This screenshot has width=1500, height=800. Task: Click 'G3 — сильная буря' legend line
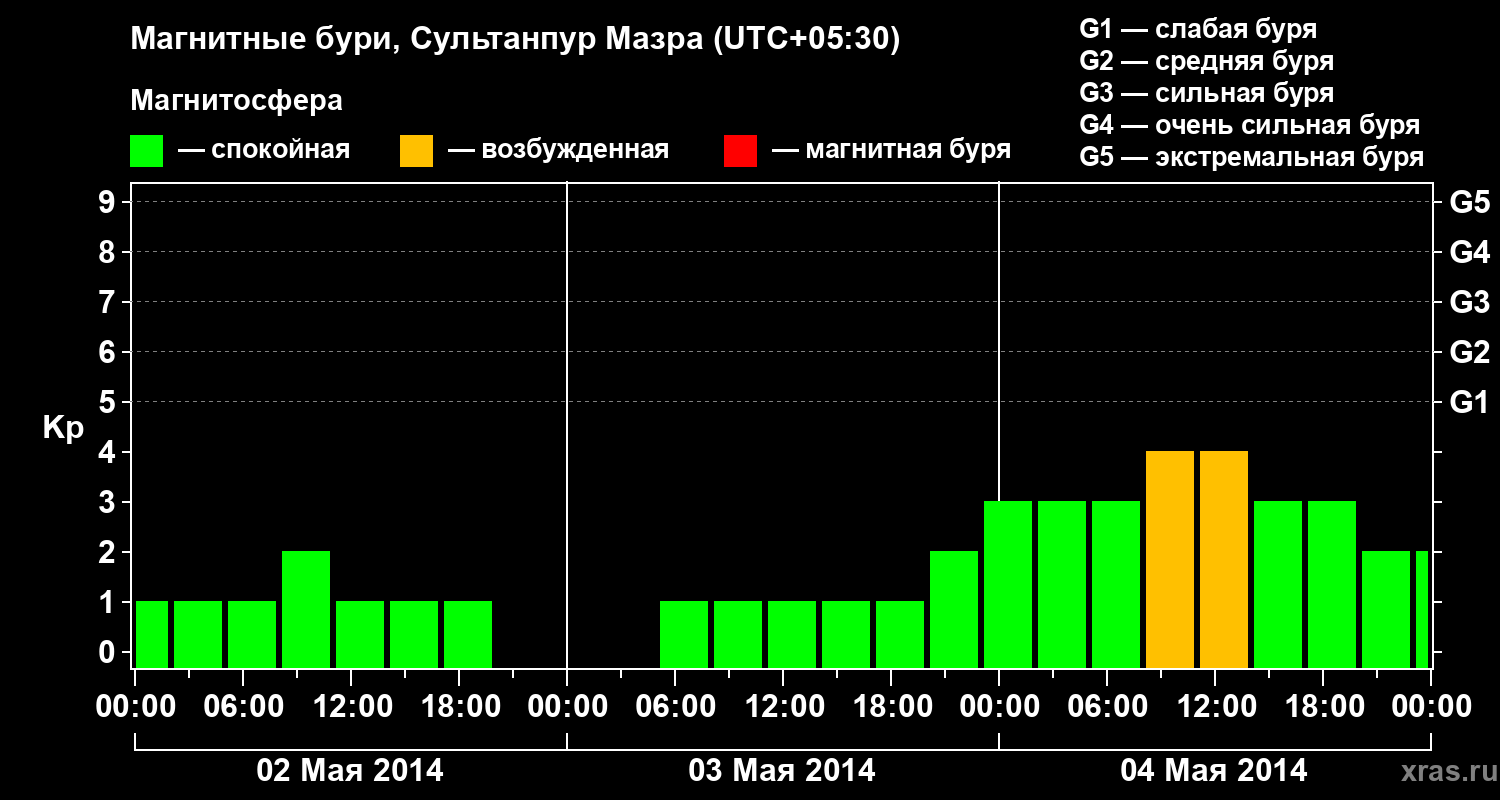tap(1207, 93)
